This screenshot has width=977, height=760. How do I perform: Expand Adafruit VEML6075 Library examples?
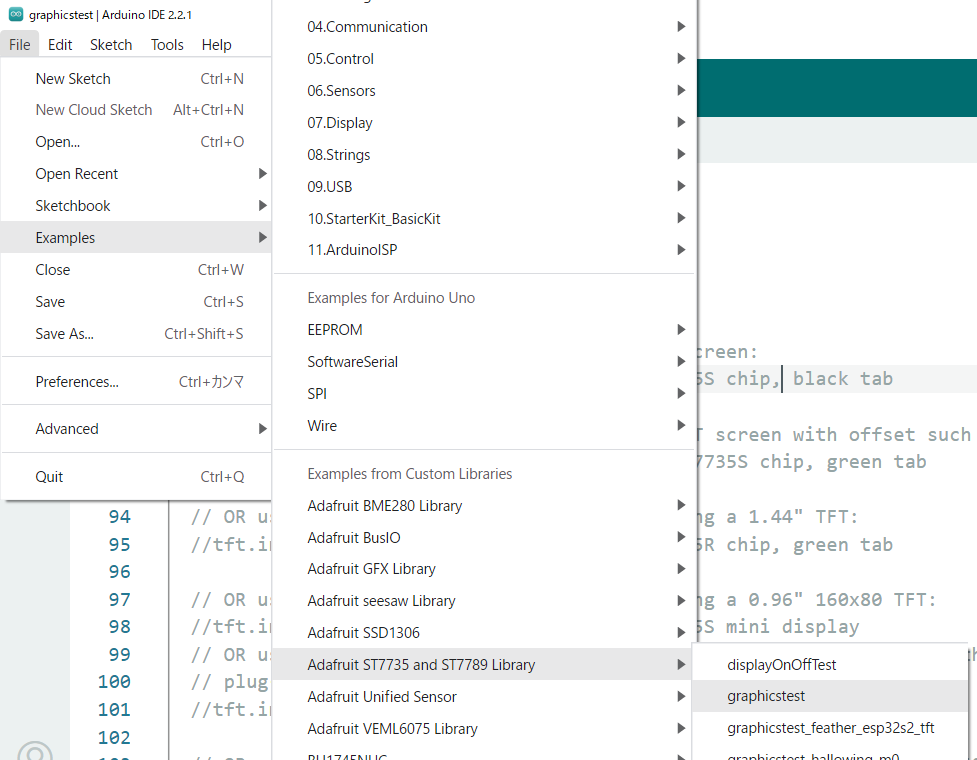coord(484,728)
